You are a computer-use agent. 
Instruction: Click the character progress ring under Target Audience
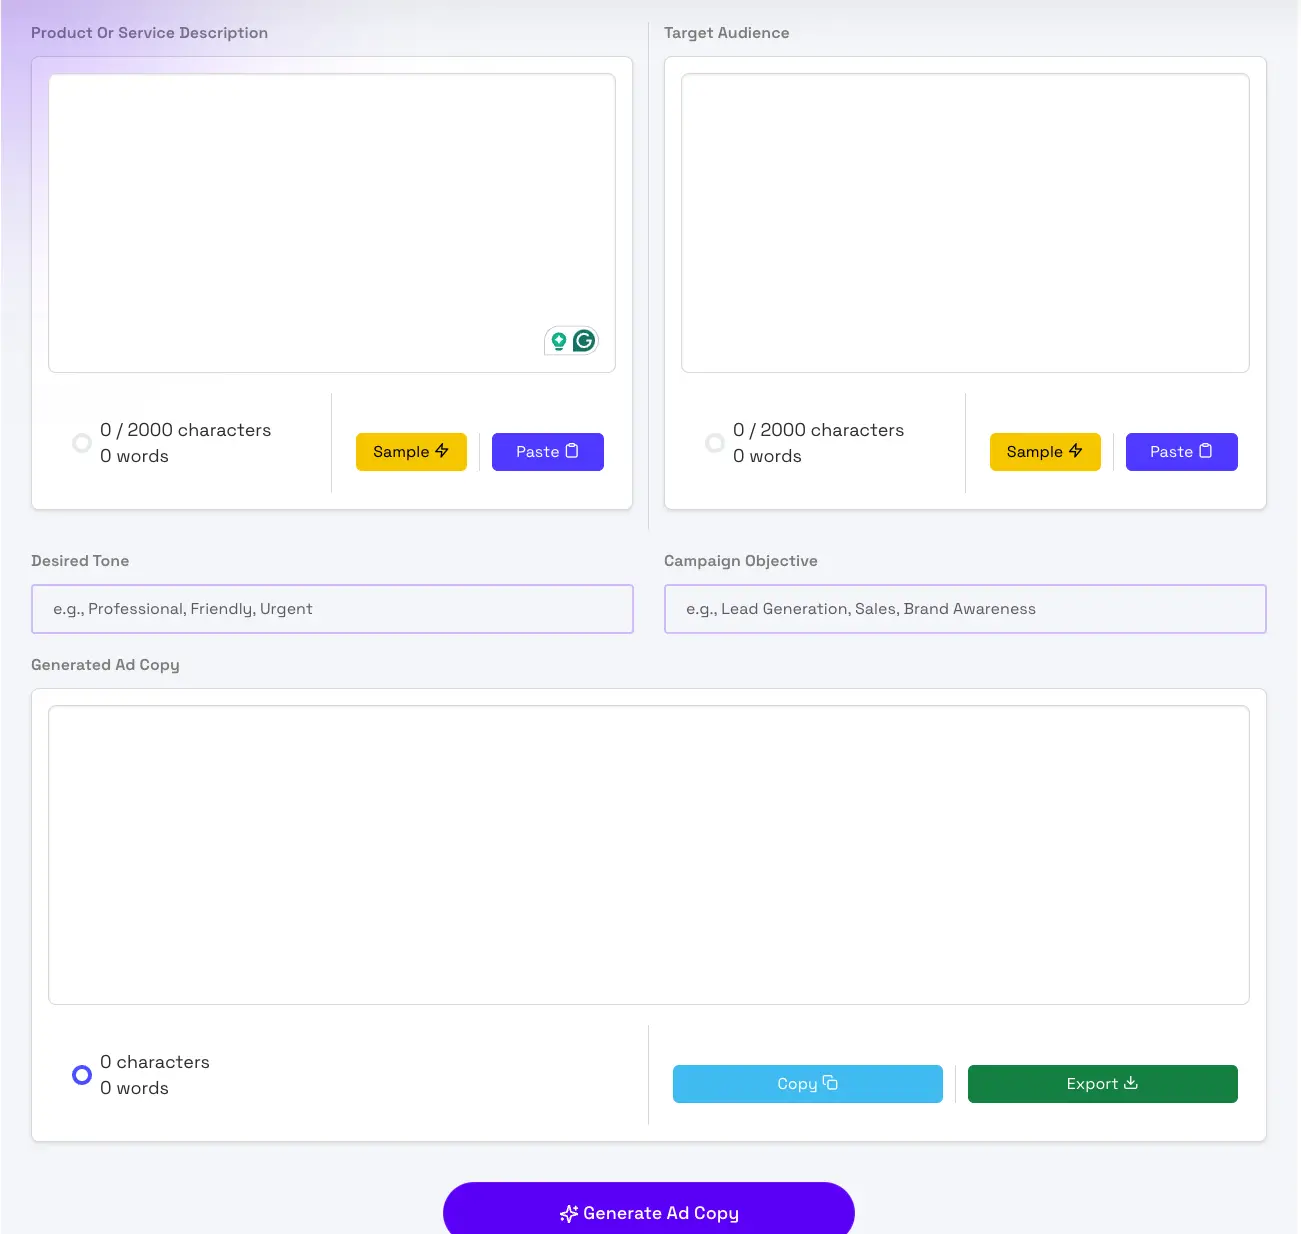(715, 443)
